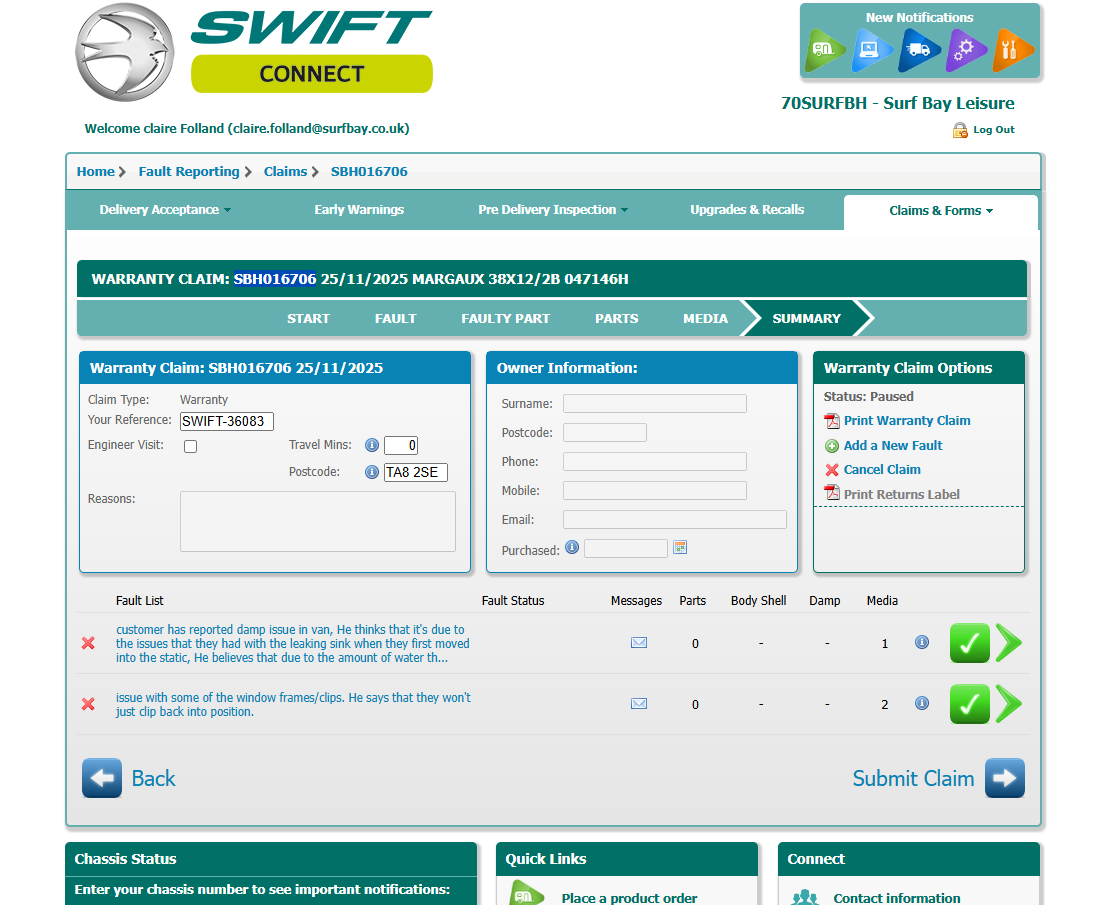The image size is (1108, 905).
Task: Click the owner Email input field
Action: (x=675, y=519)
